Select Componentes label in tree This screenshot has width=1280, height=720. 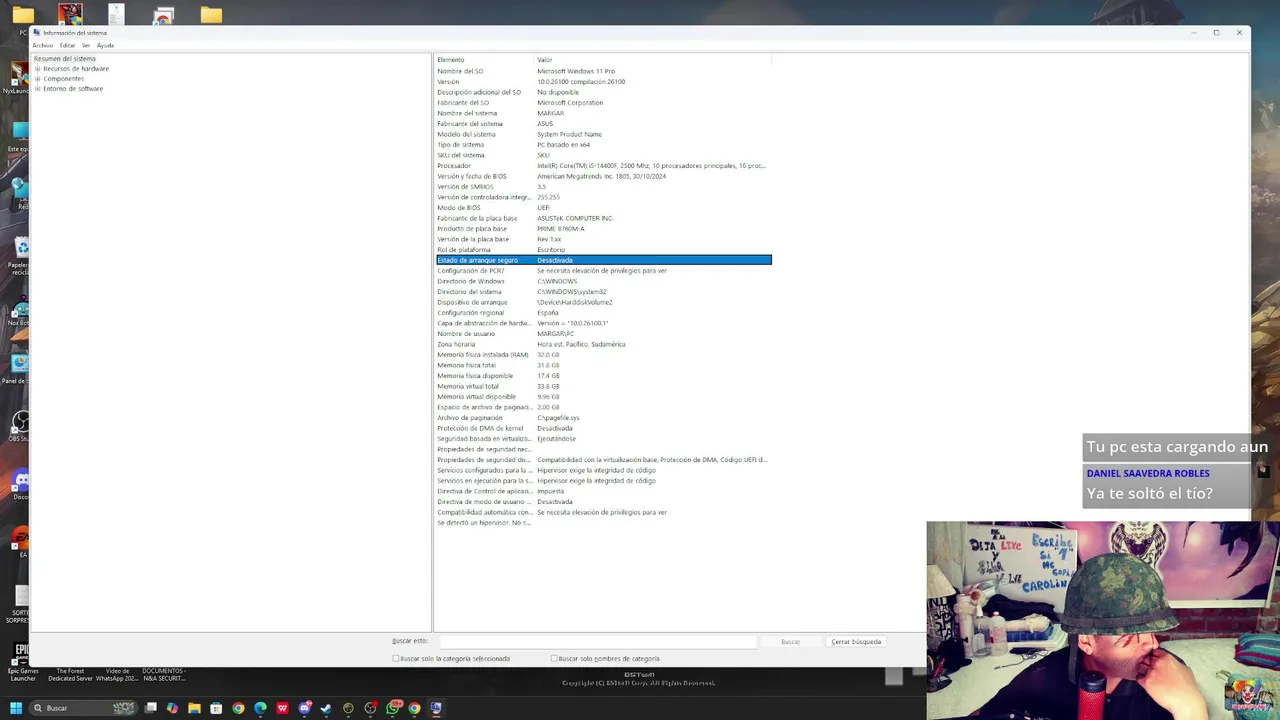coord(64,79)
